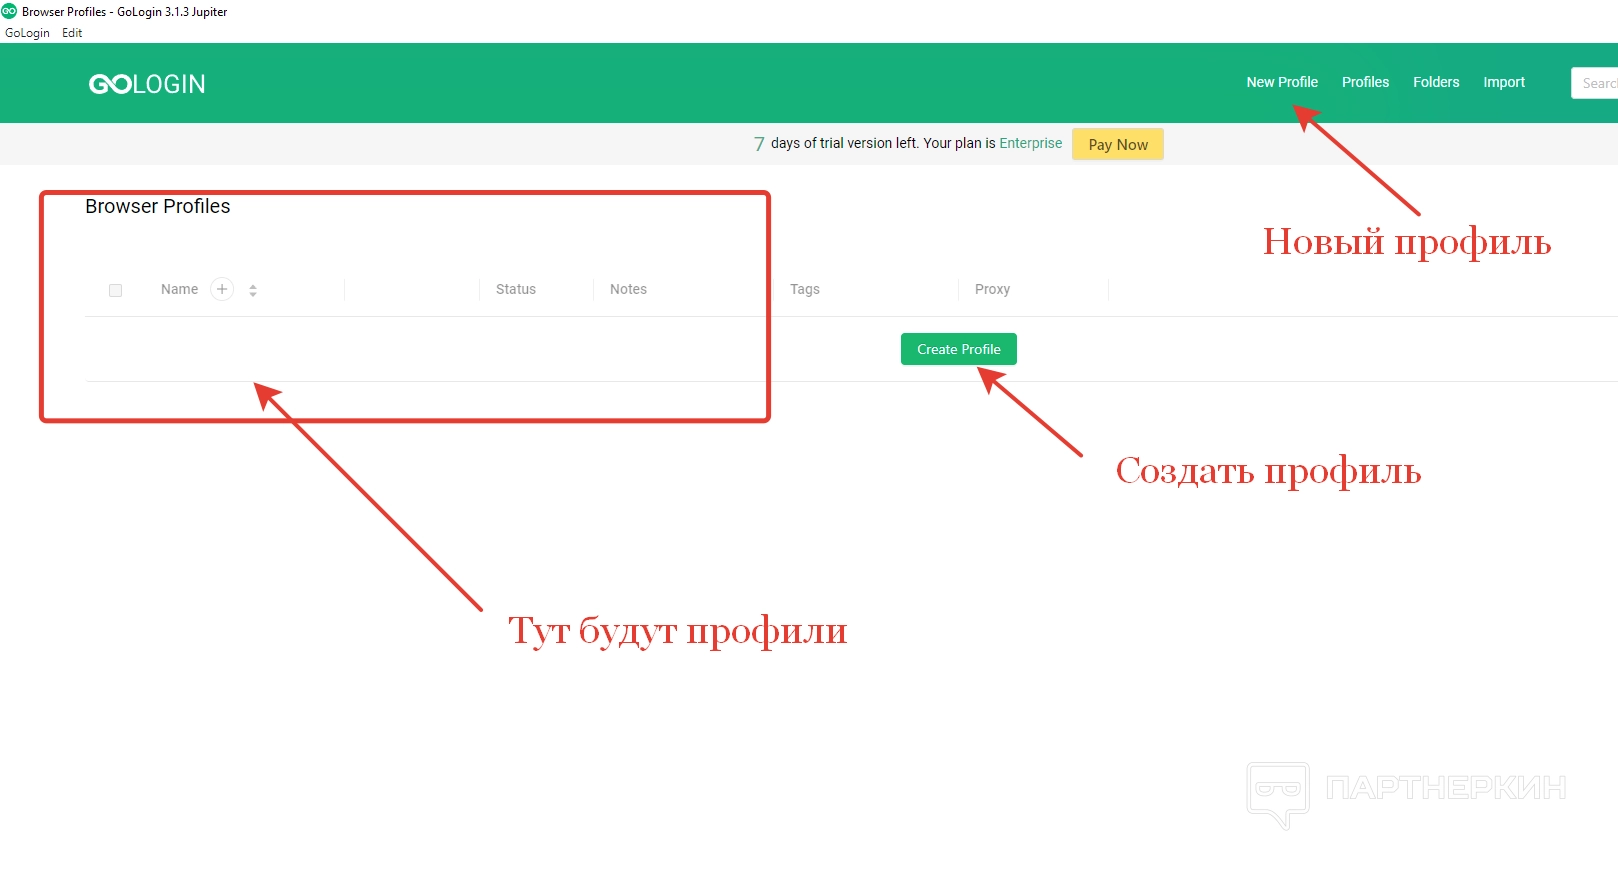The image size is (1618, 883).
Task: Open the Folders navigation item
Action: point(1436,82)
